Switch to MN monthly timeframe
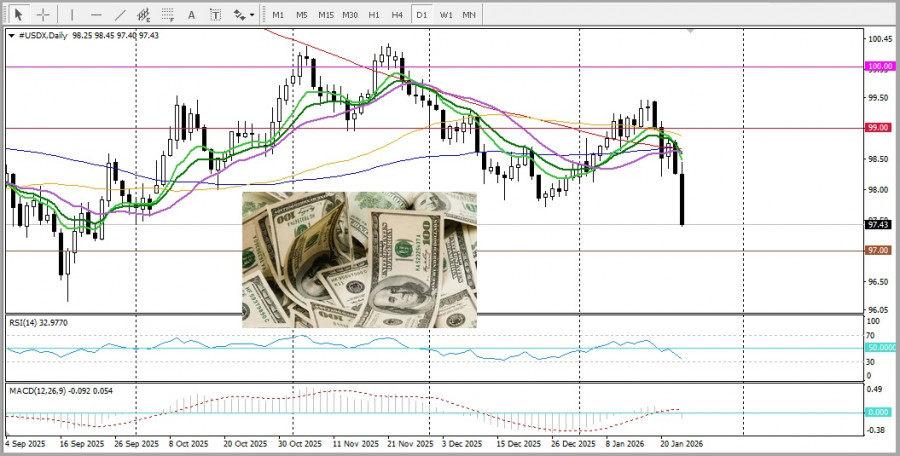900x456 pixels. [469, 15]
